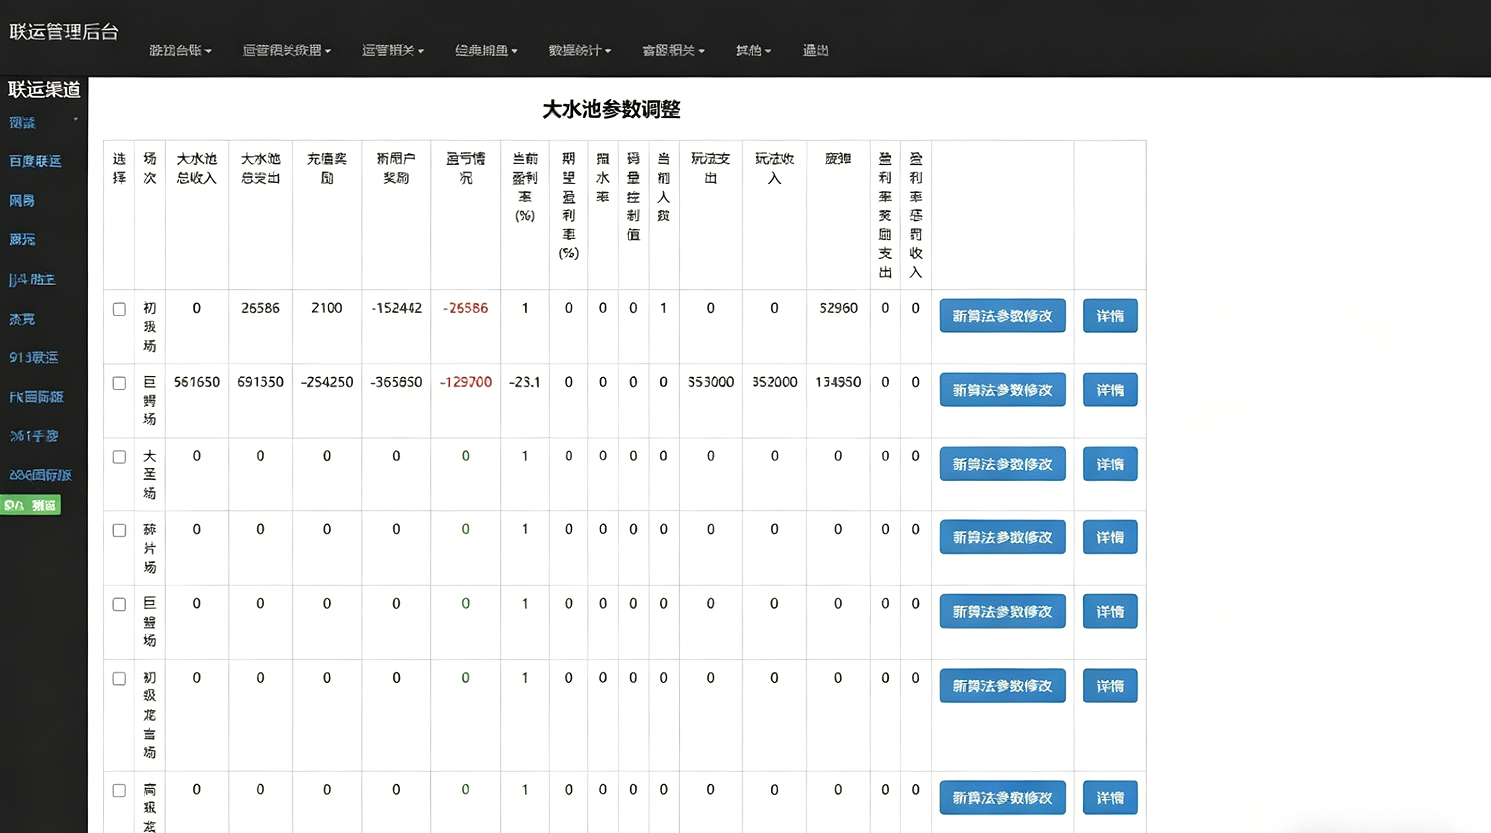Tick the checkbox for 初级场 row
This screenshot has width=1491, height=833.
(119, 309)
